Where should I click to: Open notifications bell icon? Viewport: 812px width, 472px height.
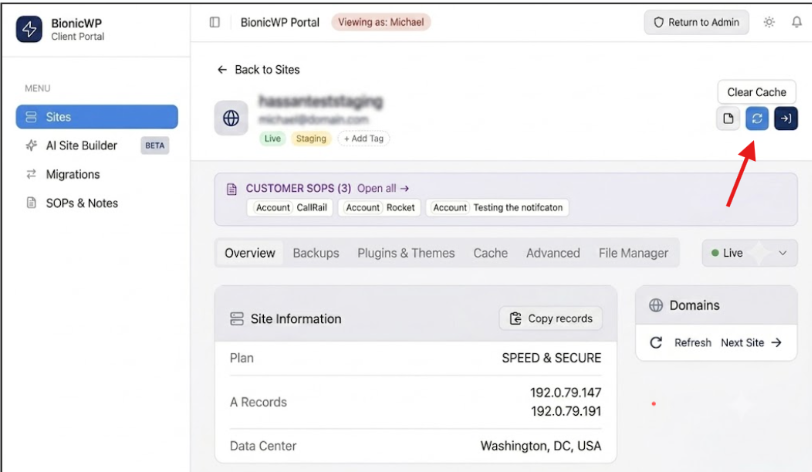[796, 22]
